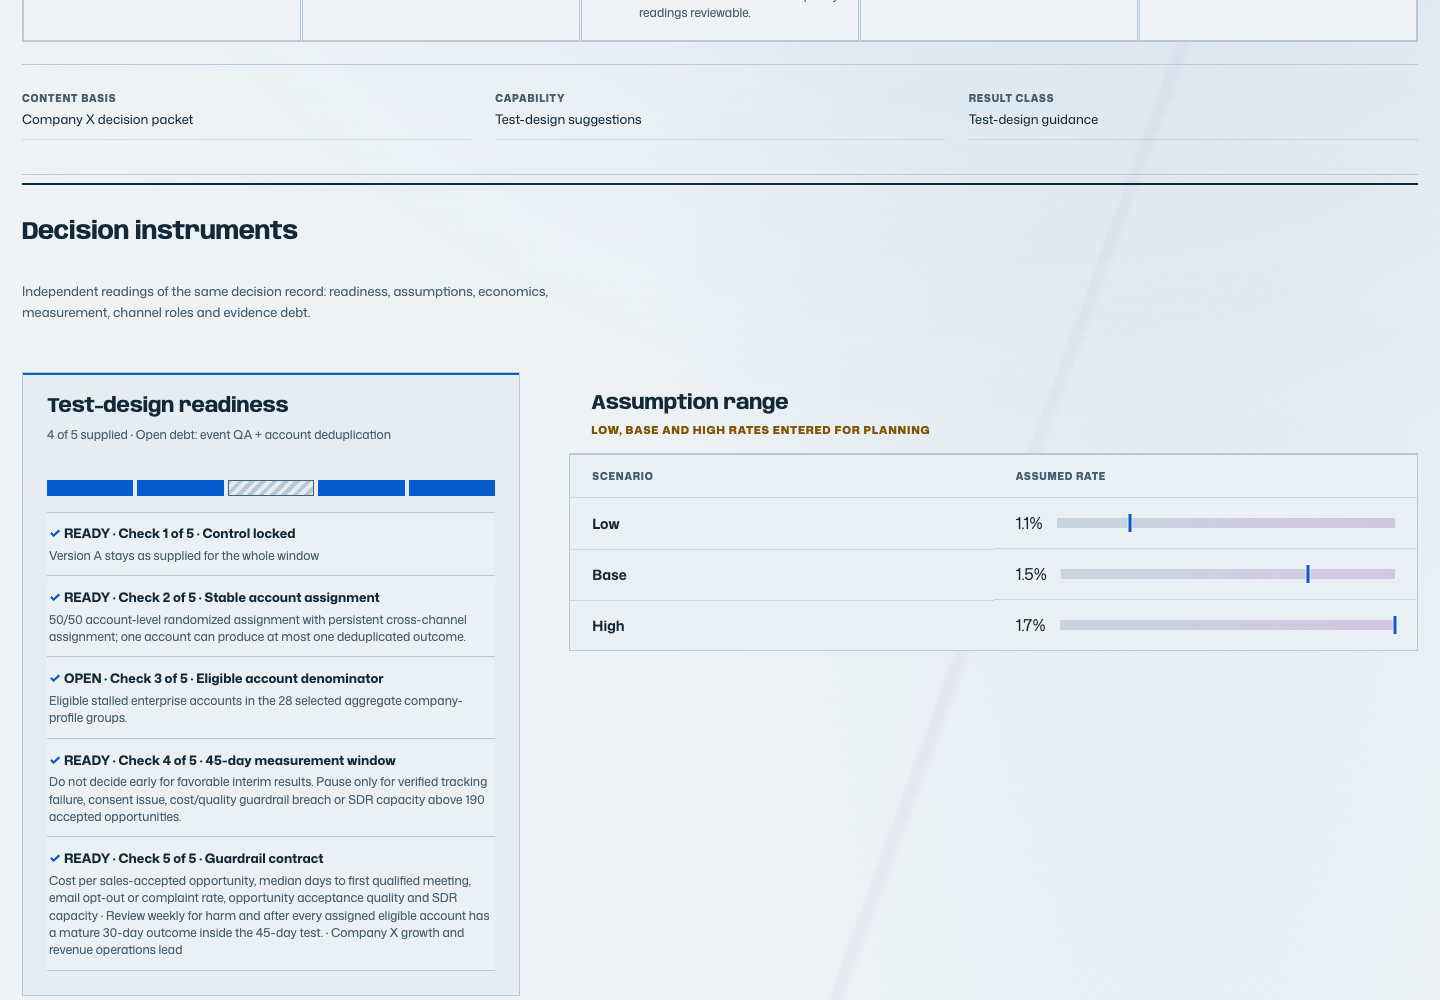This screenshot has width=1440, height=1000.
Task: Select 'Check 2 of 5 · Stable account assignment' title
Action: [x=249, y=598]
